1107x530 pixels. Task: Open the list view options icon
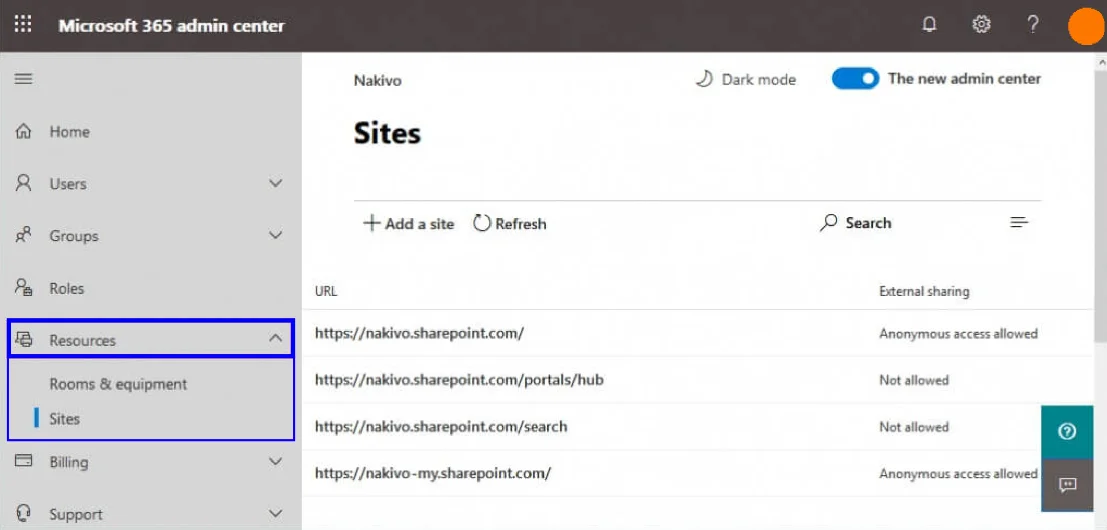pos(1019,223)
